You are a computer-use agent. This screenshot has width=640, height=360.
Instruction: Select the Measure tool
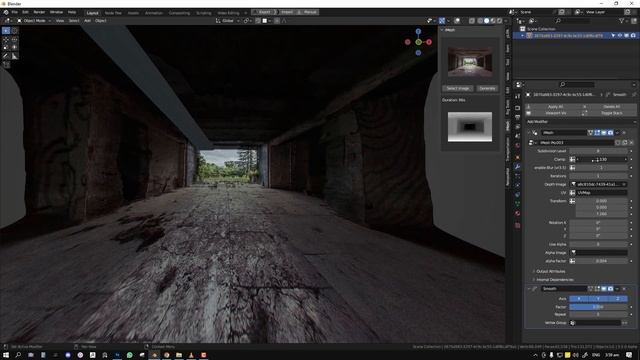click(x=15, y=56)
